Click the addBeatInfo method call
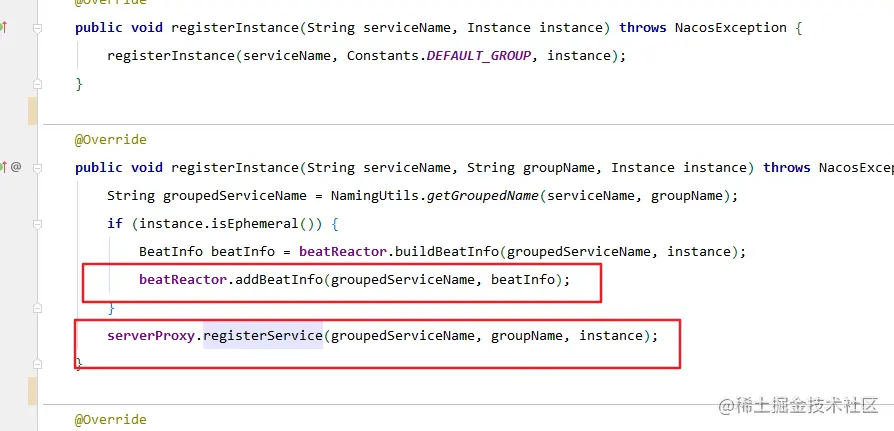The width and height of the screenshot is (894, 431). click(279, 280)
